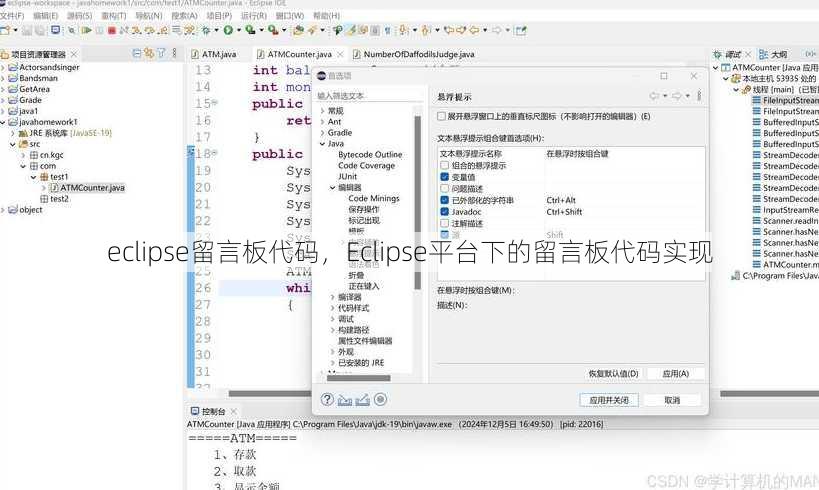Viewport: 819px width, 490px height.
Task: Click the back arrow in preferences page header
Action: [654, 96]
